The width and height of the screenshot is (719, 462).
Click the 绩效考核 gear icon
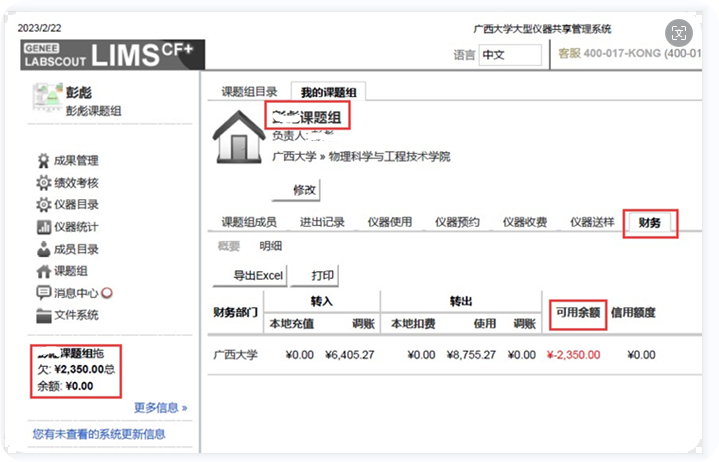43,183
